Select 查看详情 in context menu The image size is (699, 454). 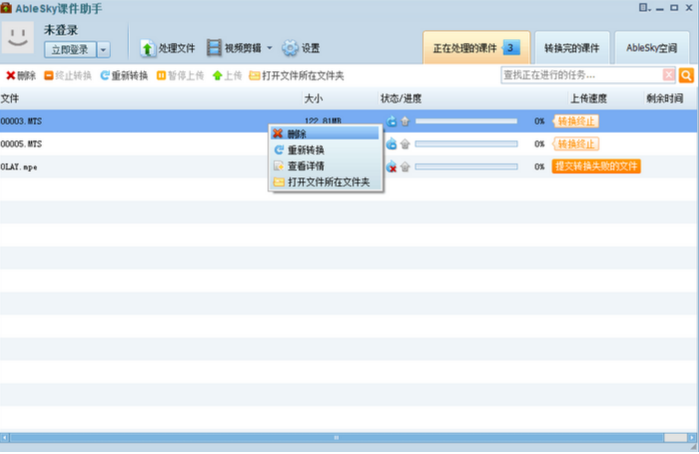click(305, 166)
